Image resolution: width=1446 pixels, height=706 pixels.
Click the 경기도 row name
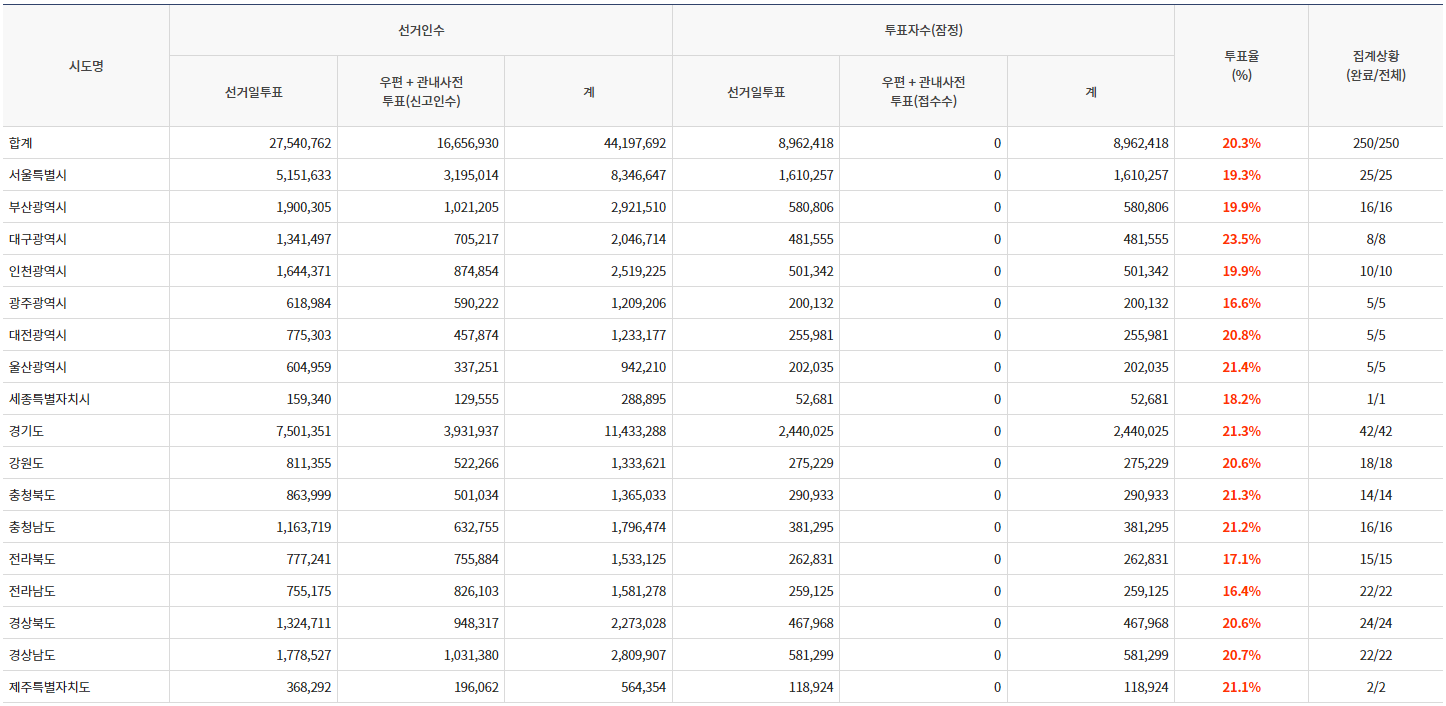pos(27,431)
